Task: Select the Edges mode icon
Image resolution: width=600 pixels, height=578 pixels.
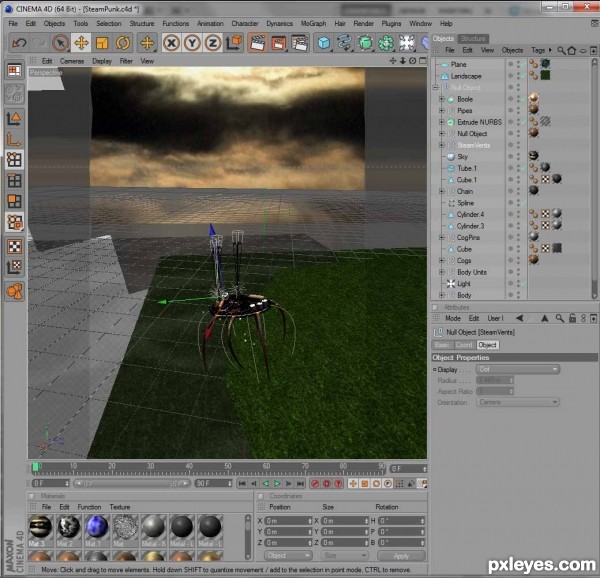Action: tap(15, 180)
